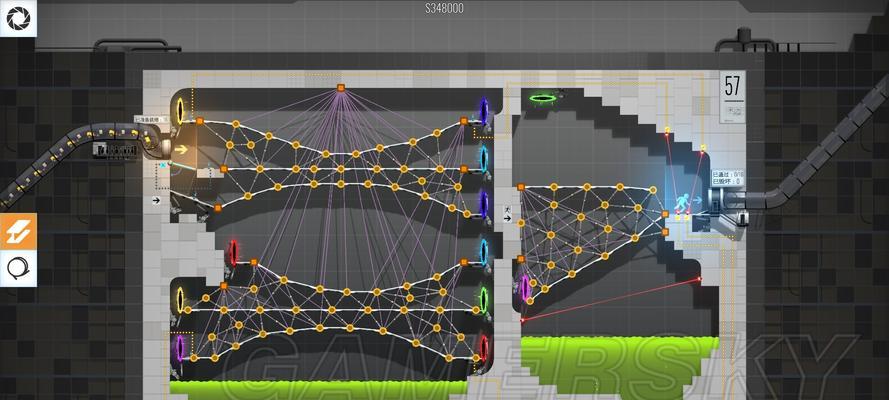The image size is (889, 400).
Task: Click the small label above the entrance pipe
Action: (151, 120)
